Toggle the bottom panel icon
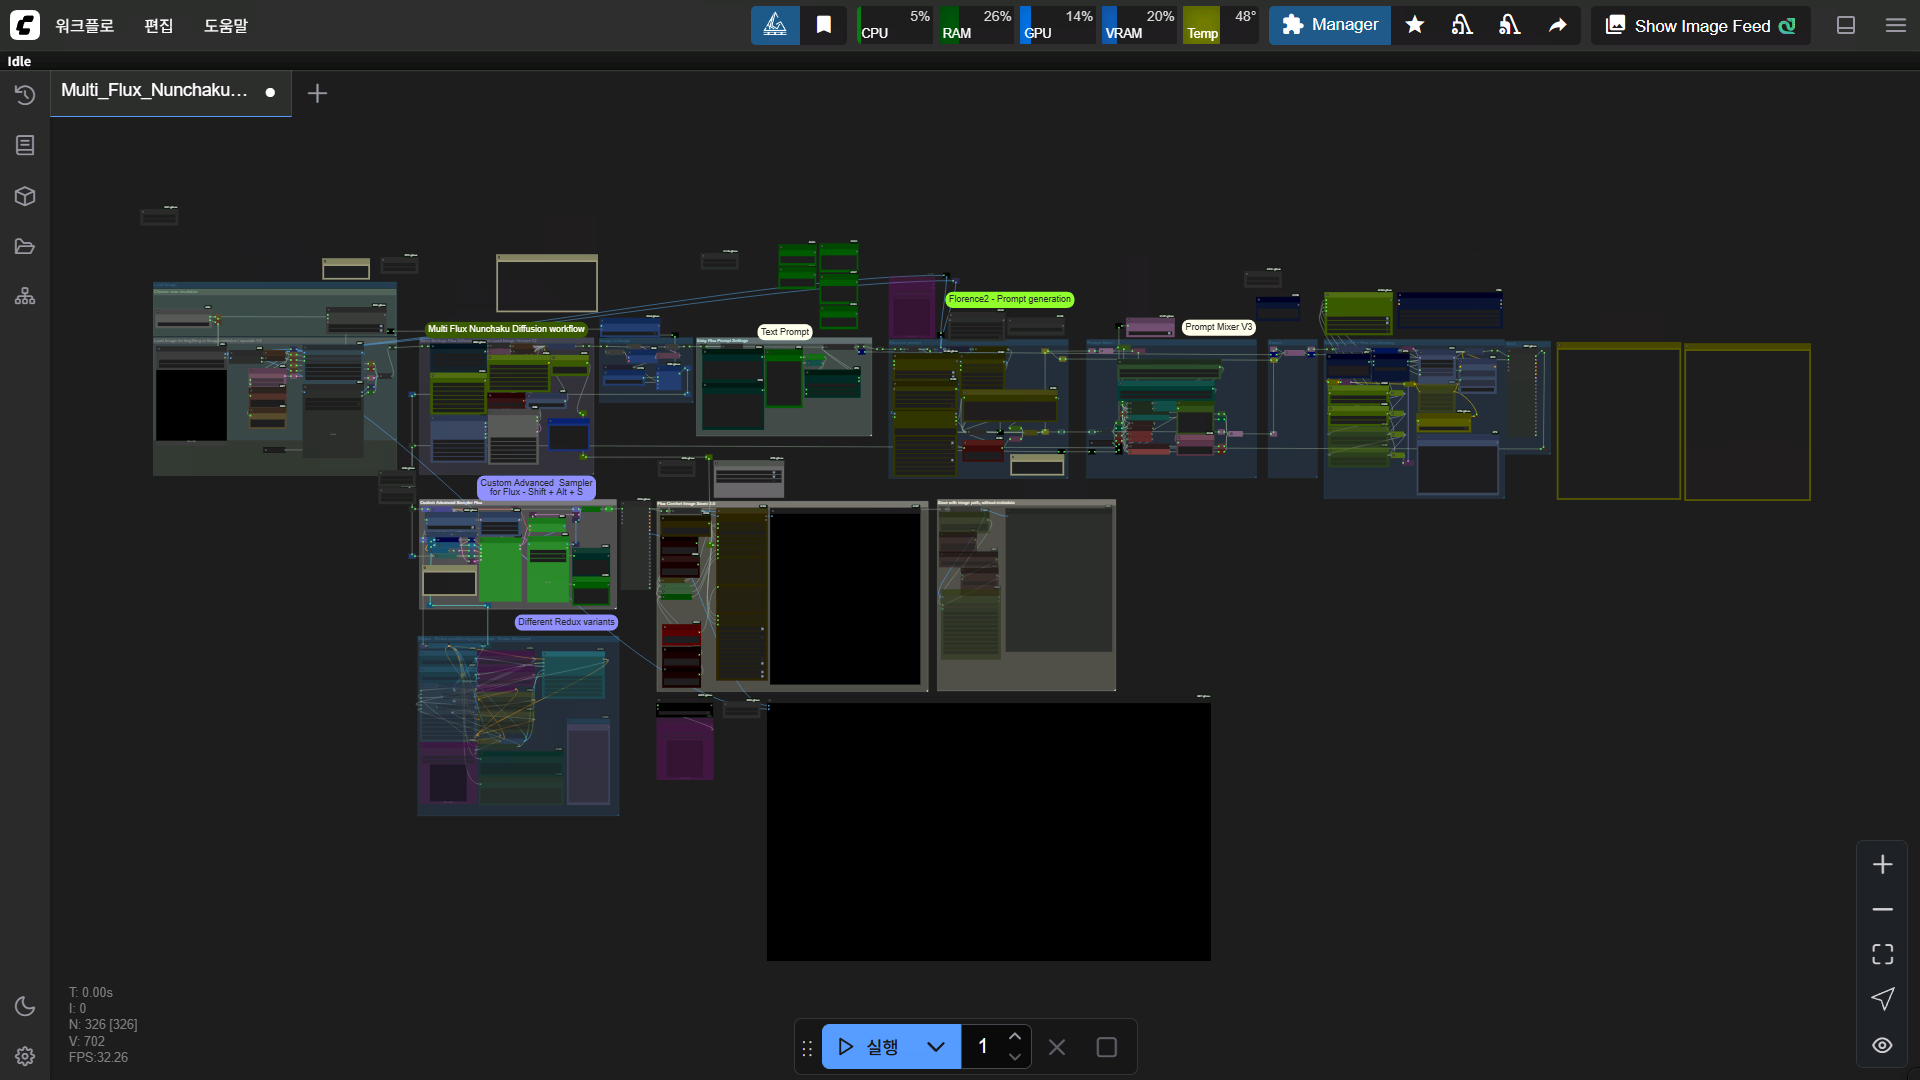Image resolution: width=1920 pixels, height=1080 pixels. point(1846,25)
